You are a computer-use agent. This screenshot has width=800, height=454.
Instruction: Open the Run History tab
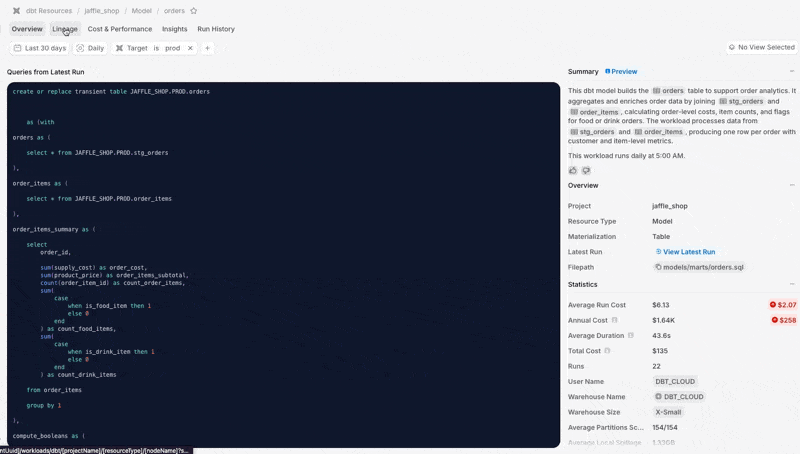click(x=216, y=29)
